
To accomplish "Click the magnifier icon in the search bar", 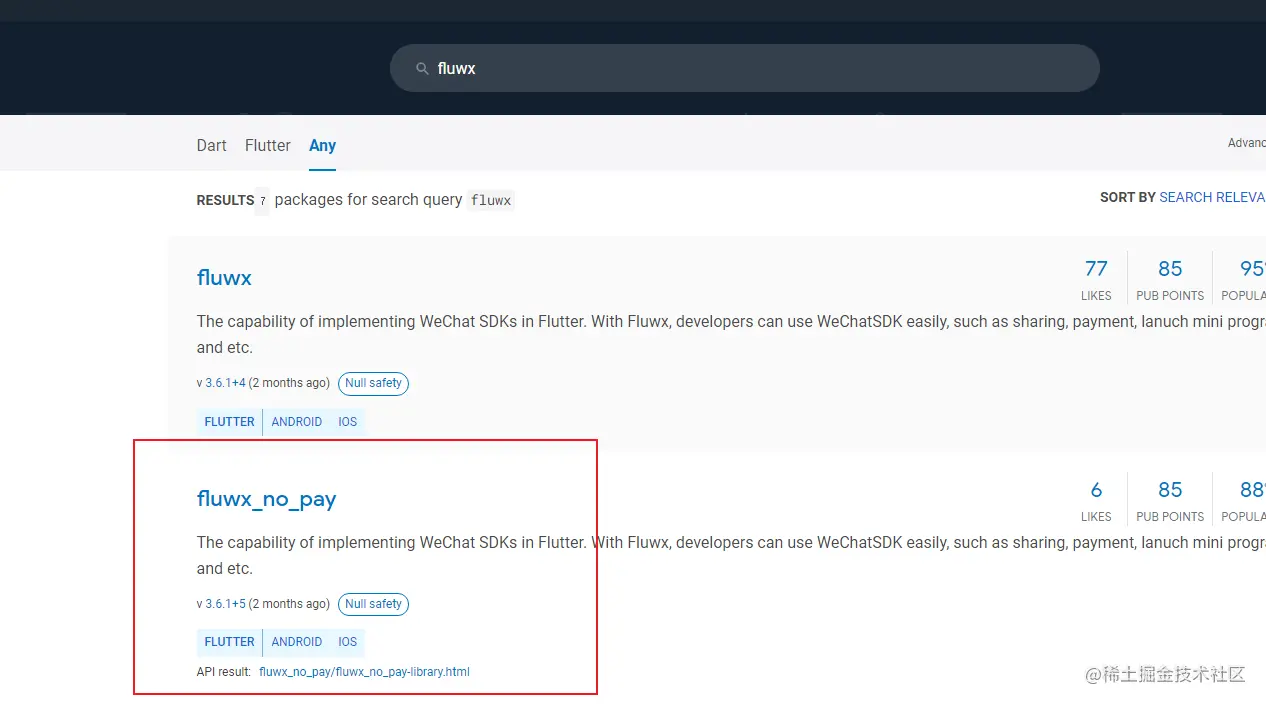I will tap(423, 68).
